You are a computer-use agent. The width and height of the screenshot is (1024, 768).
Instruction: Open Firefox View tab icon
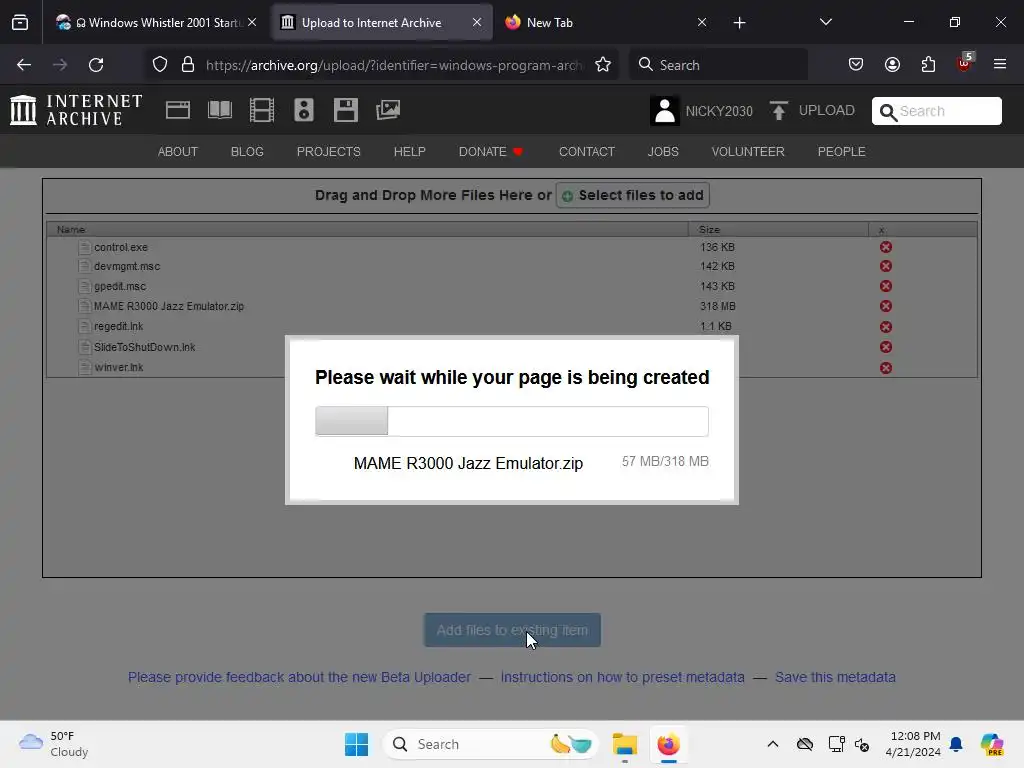20,22
